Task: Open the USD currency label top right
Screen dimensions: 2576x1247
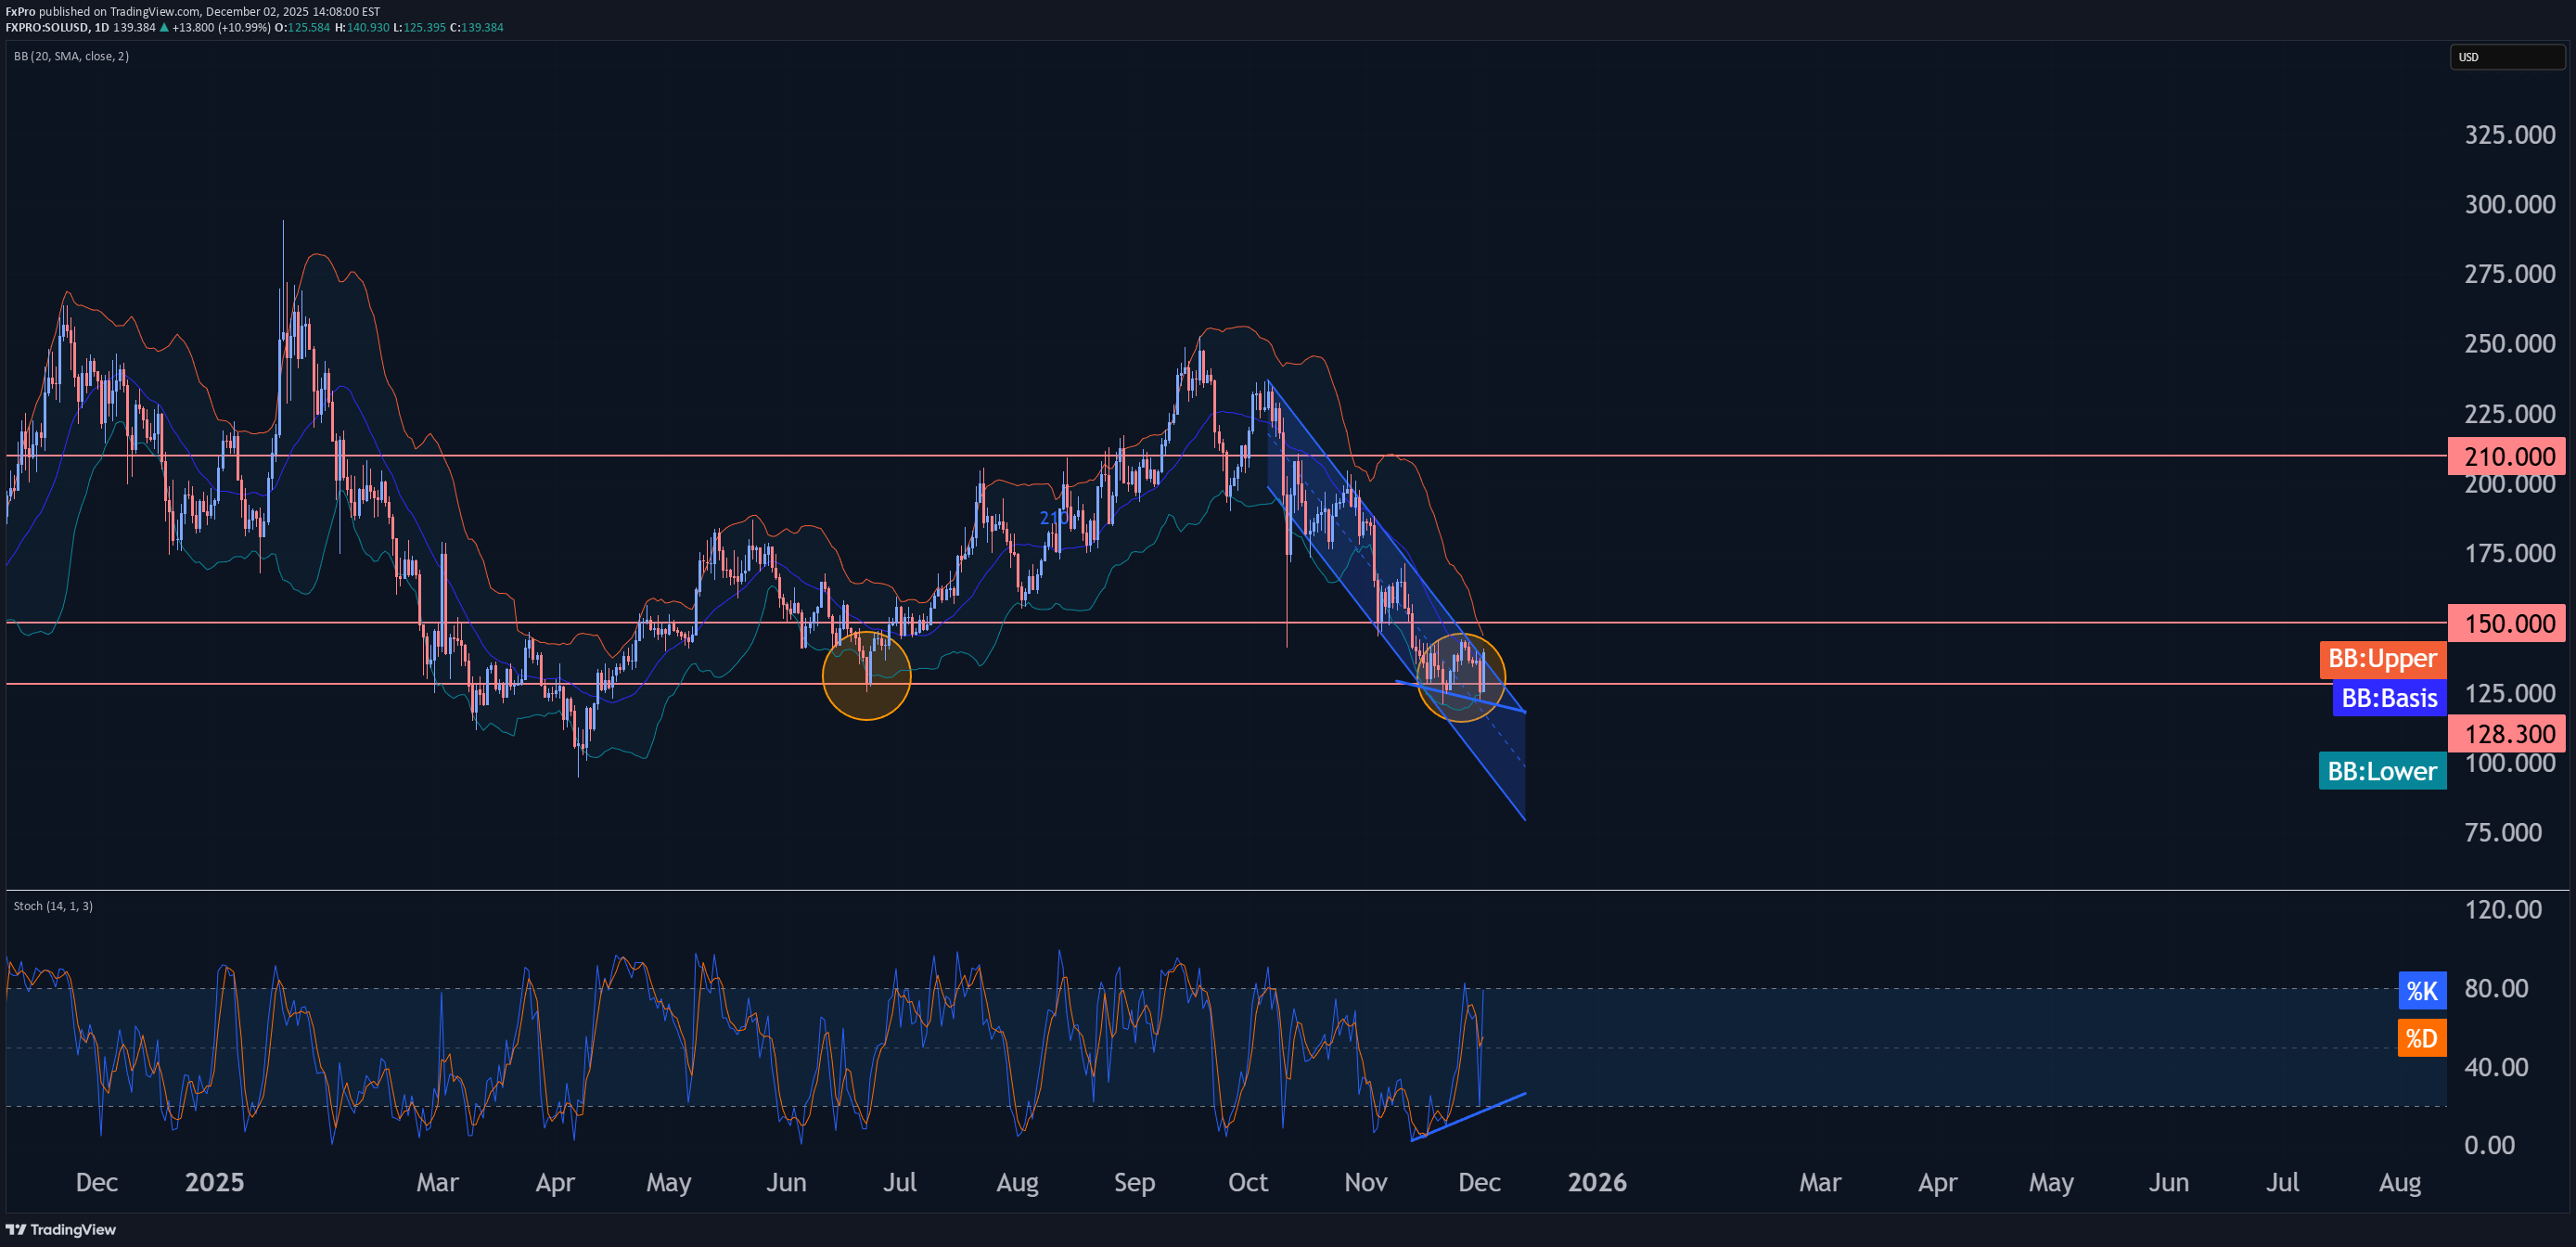Action: point(2505,57)
